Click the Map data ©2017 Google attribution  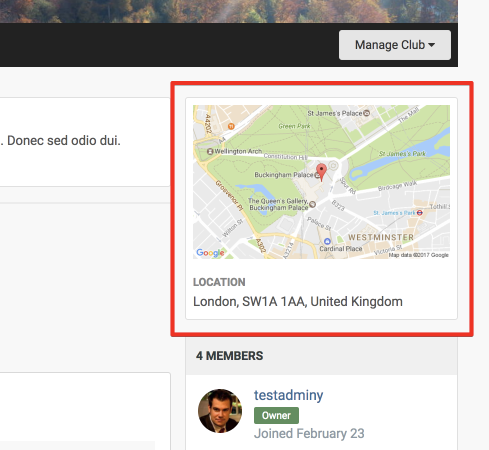(419, 255)
